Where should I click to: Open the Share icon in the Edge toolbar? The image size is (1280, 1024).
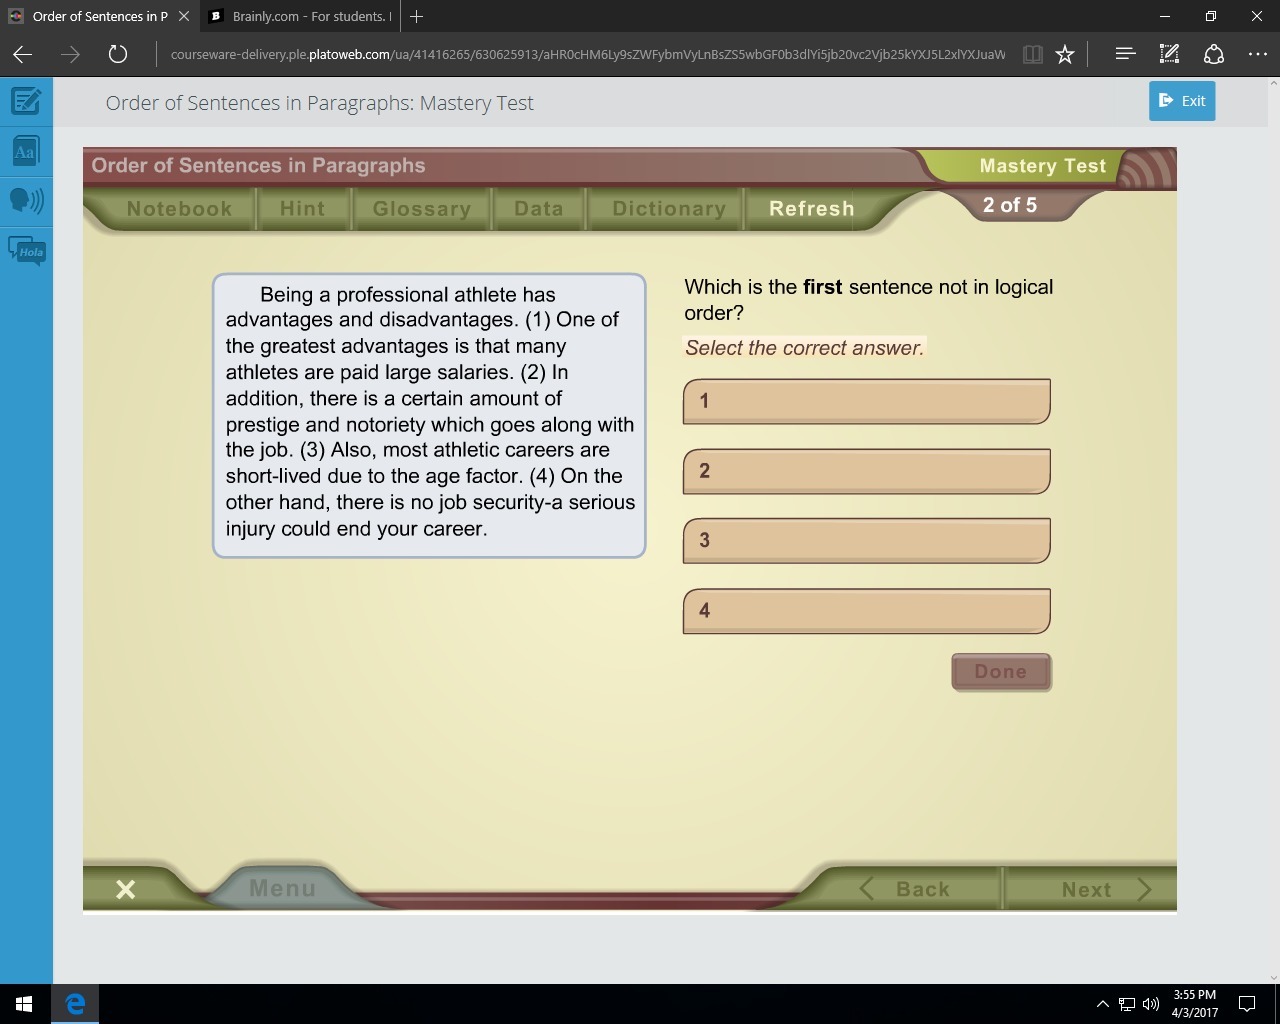[1214, 54]
